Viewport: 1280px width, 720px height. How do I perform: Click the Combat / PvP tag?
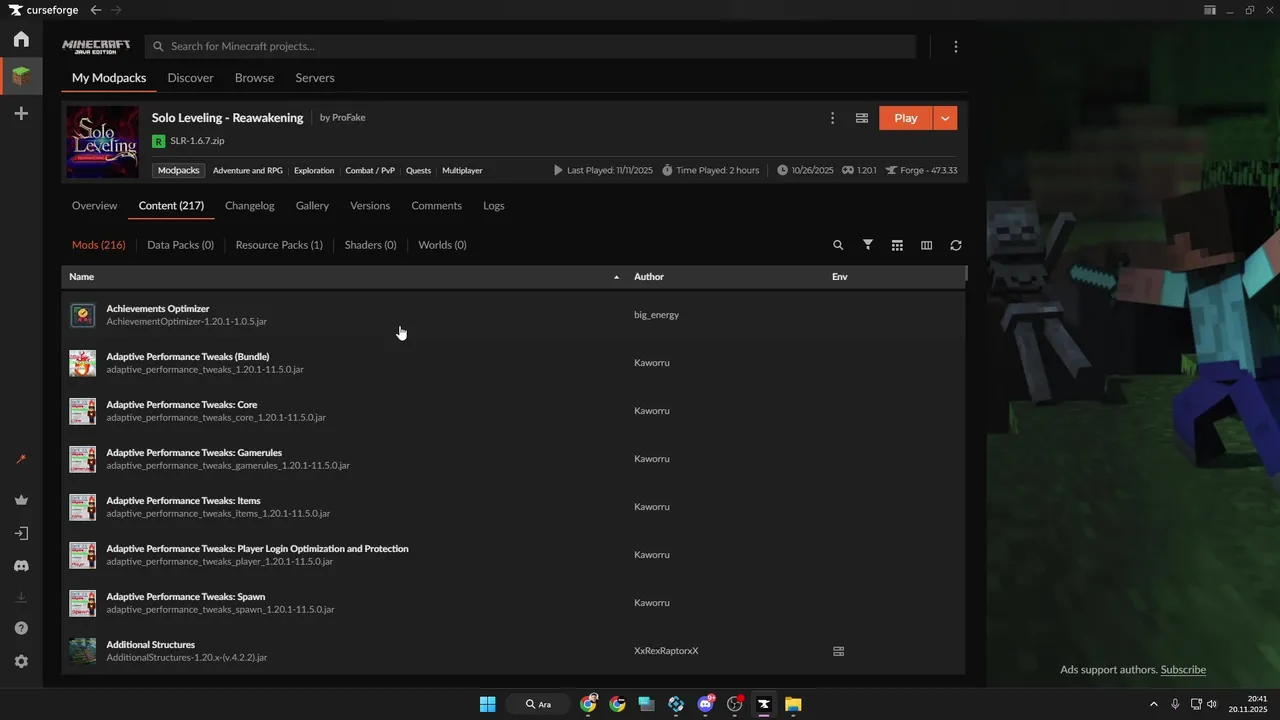370,171
